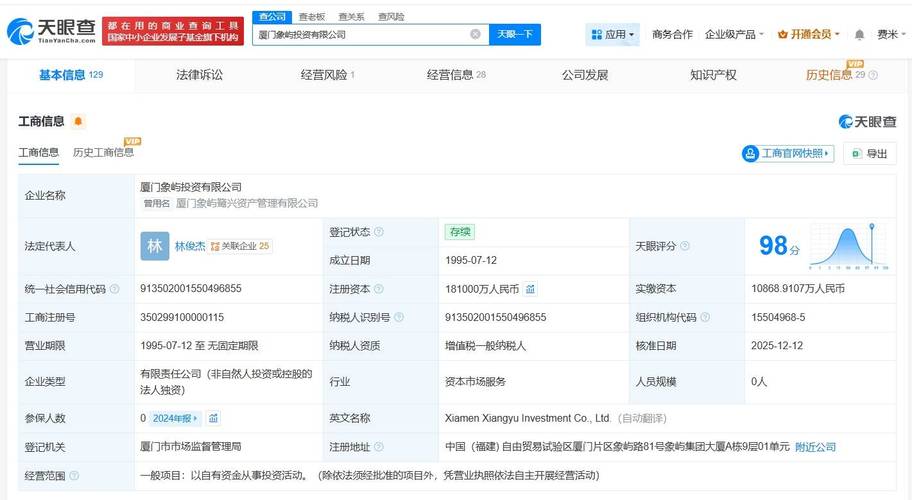Viewport: 912px width, 500px height.
Task: Expand the 工商官网快照 dropdown
Action: 787,153
